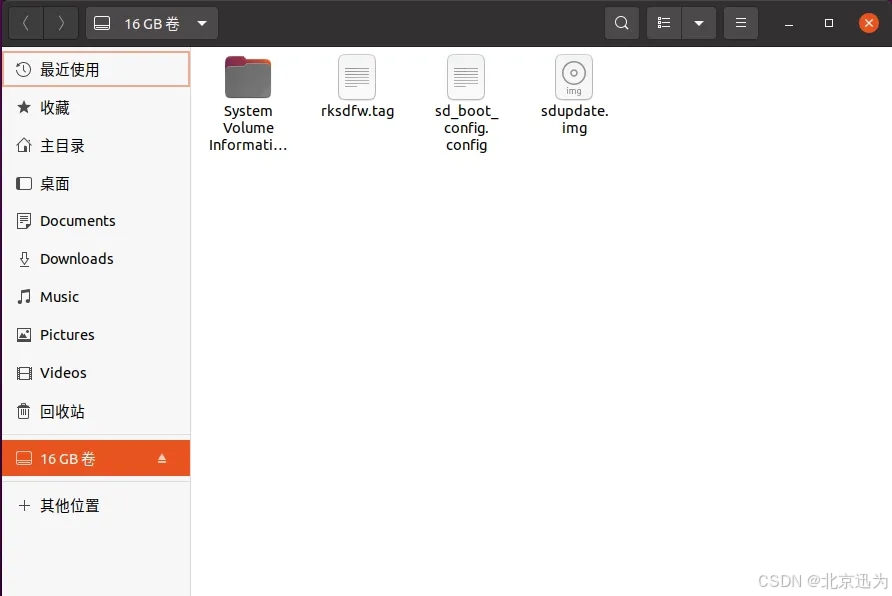Click the search magnifier icon
The image size is (892, 596).
pyautogui.click(x=622, y=23)
